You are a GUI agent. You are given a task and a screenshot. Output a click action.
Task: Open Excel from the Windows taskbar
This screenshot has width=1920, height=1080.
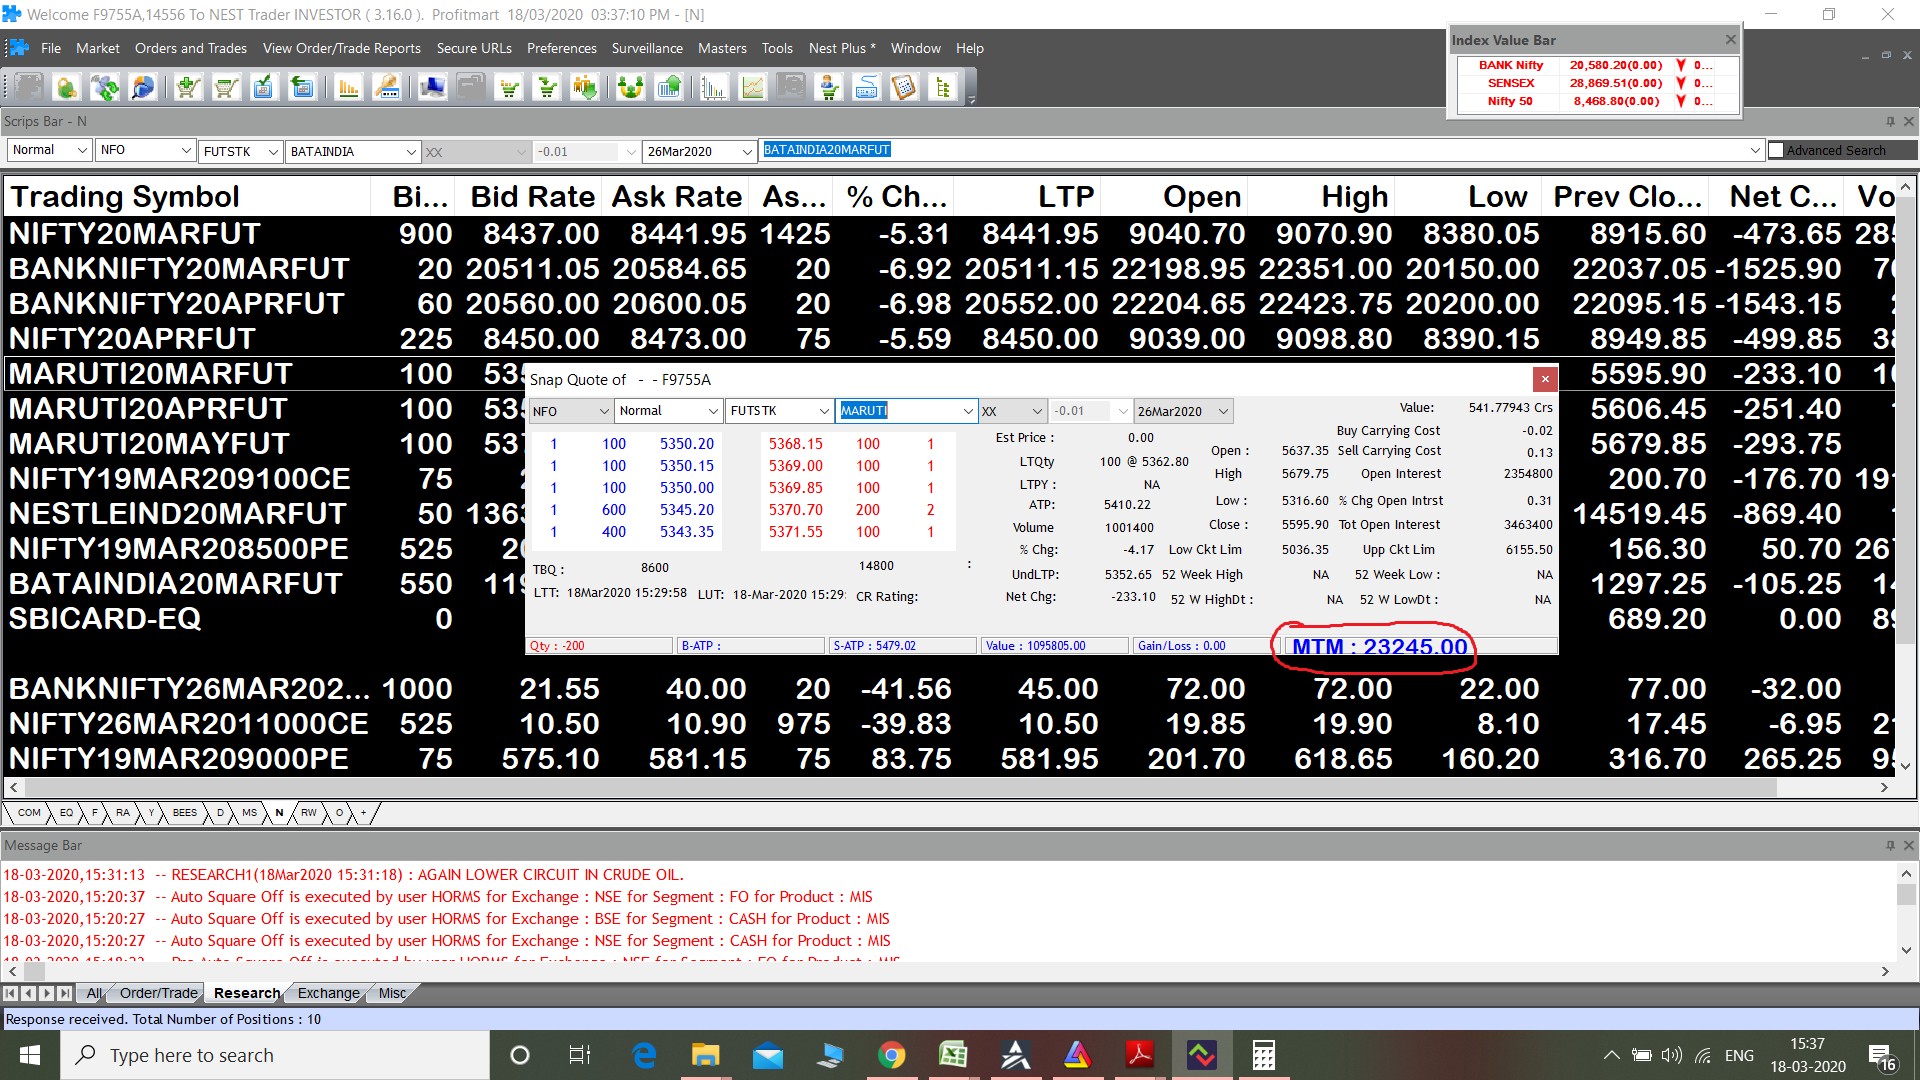[953, 1055]
